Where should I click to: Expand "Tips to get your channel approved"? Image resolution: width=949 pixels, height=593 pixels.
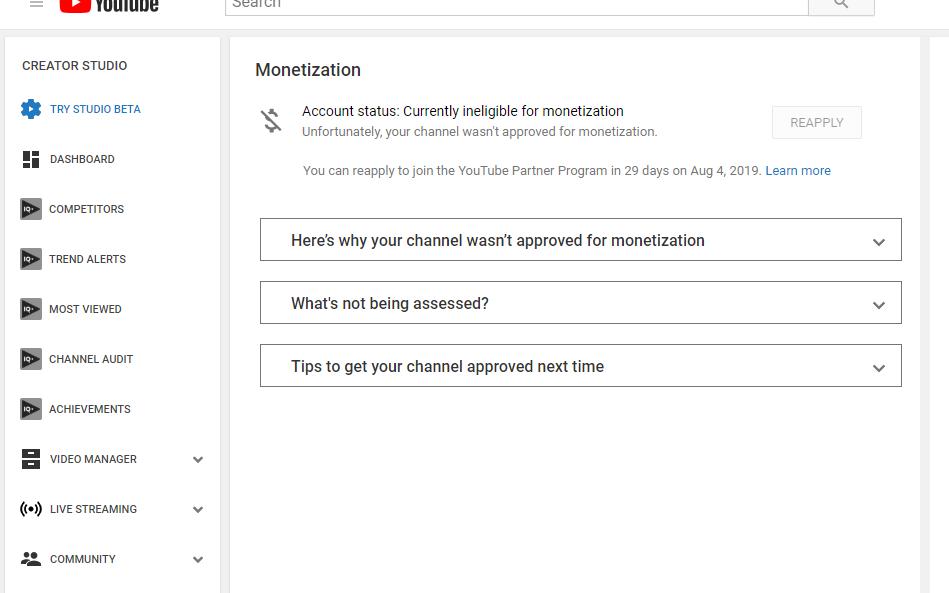point(580,365)
